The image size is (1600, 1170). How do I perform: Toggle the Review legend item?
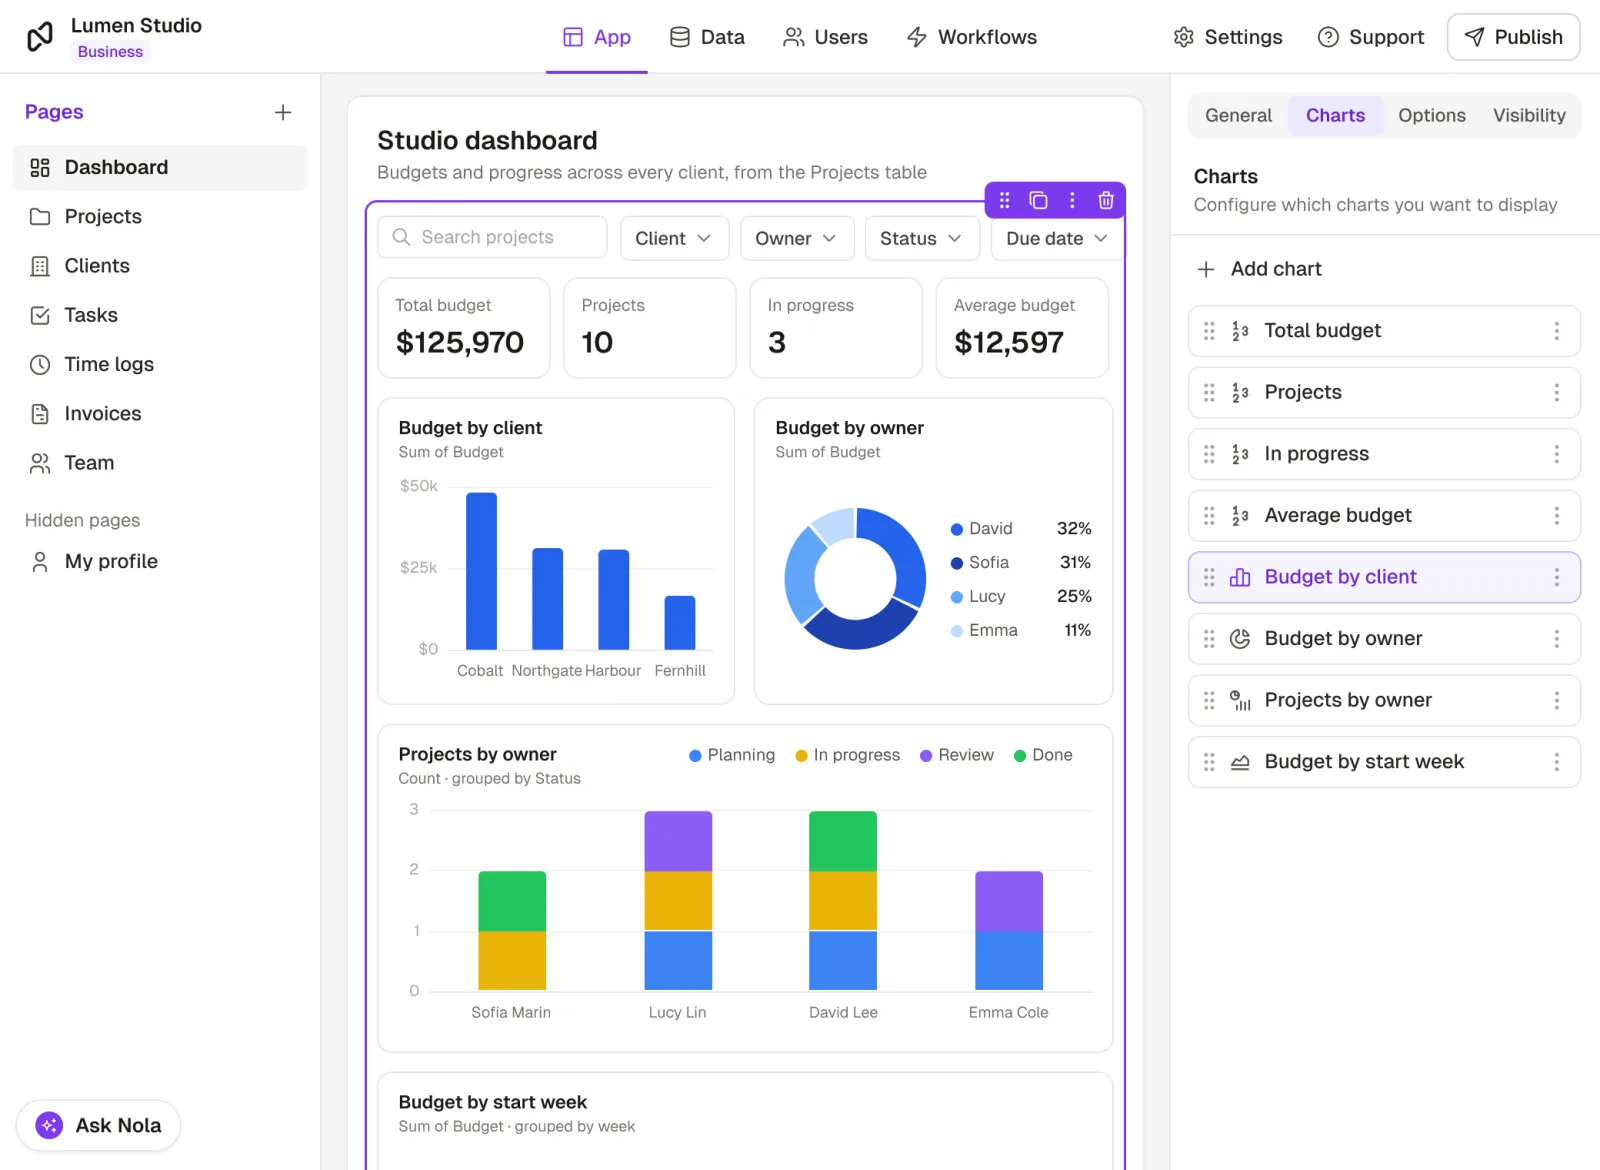coord(956,755)
